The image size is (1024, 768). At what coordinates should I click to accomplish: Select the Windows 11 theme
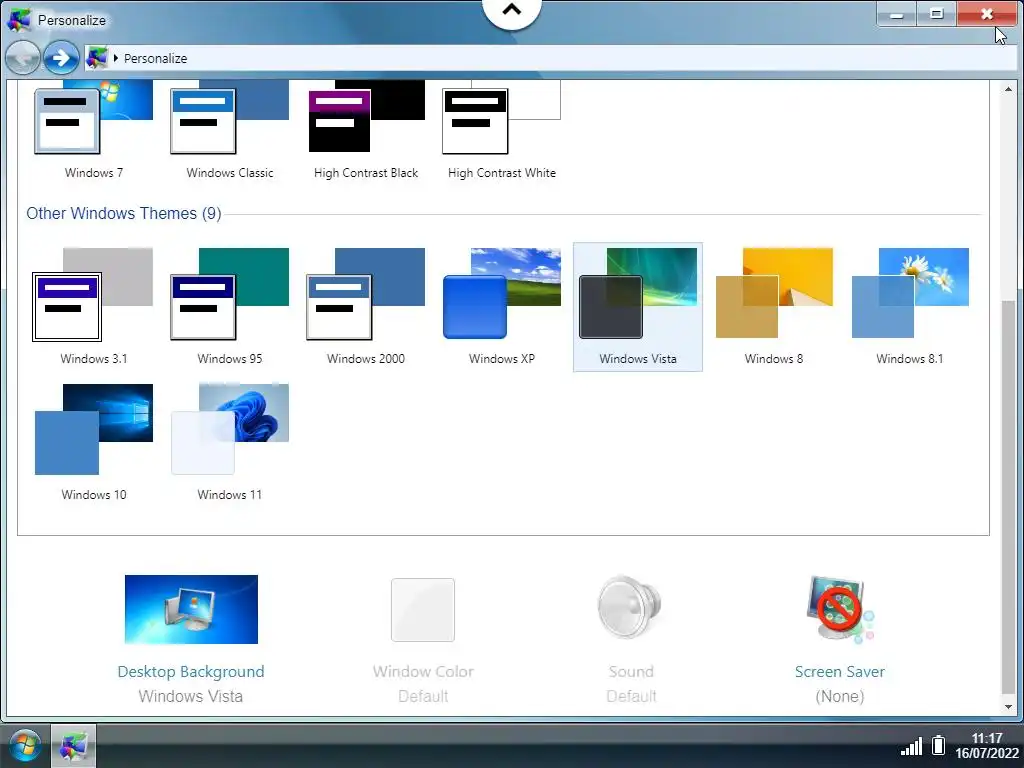click(x=229, y=443)
